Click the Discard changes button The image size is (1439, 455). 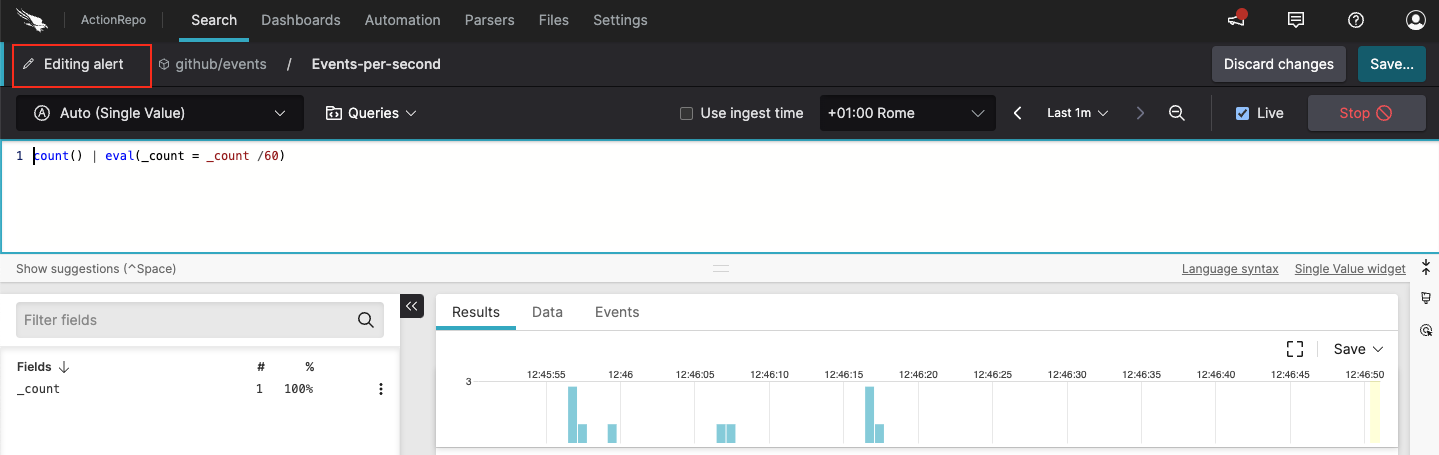pos(1278,64)
